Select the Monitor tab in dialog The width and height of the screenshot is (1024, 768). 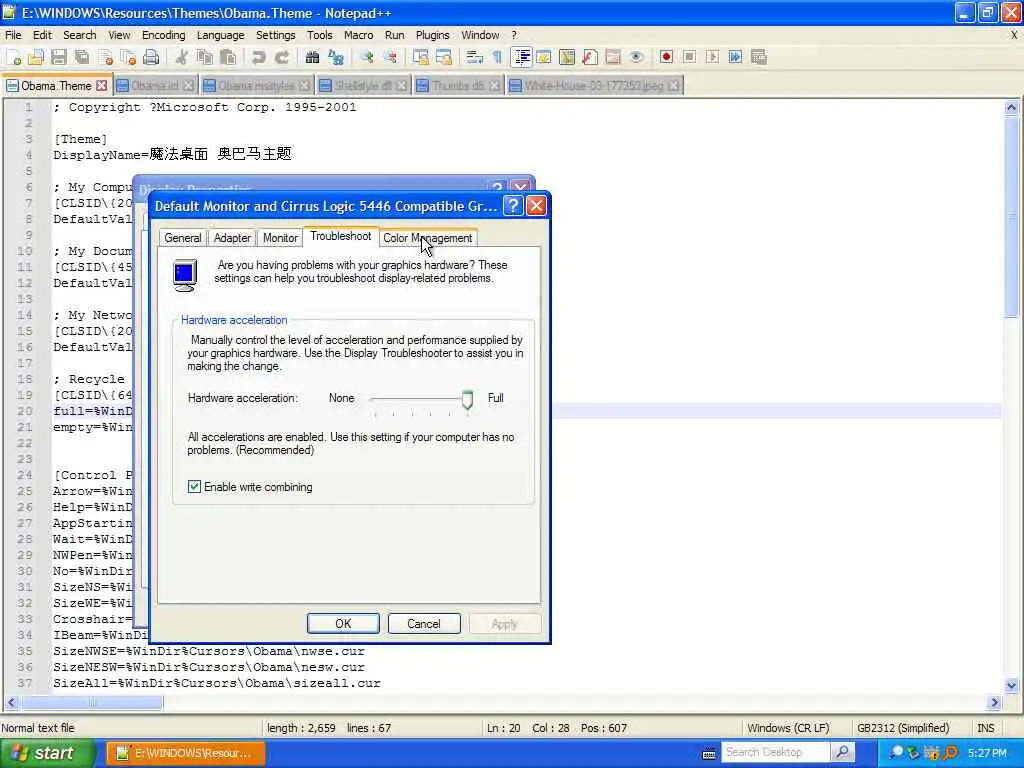click(280, 238)
